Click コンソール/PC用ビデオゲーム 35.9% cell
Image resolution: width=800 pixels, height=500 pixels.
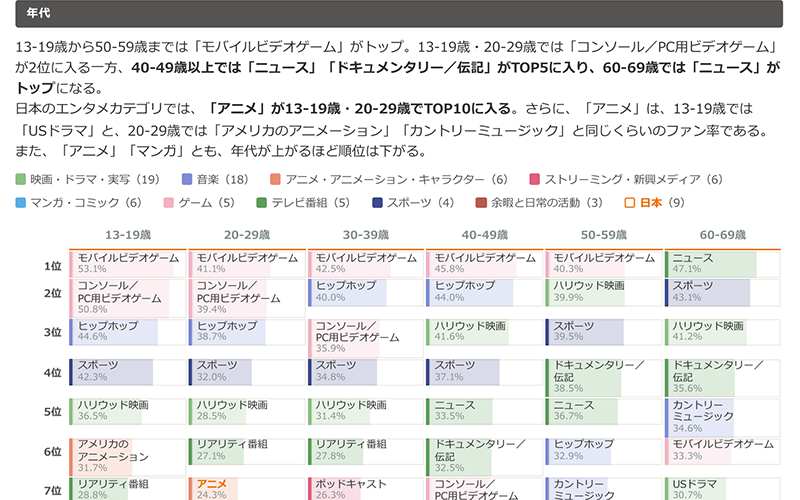click(366, 338)
